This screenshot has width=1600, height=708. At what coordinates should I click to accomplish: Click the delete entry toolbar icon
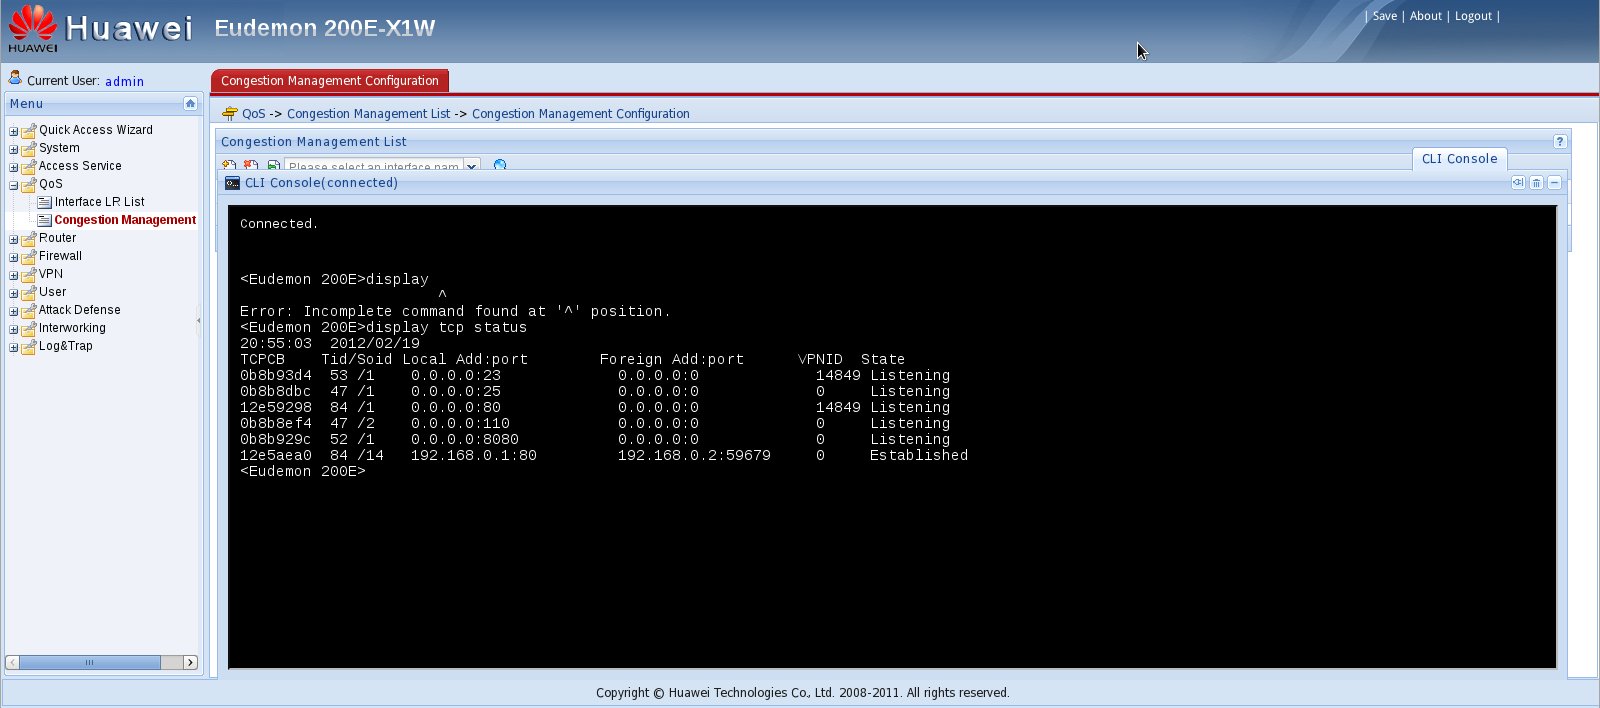click(x=251, y=166)
